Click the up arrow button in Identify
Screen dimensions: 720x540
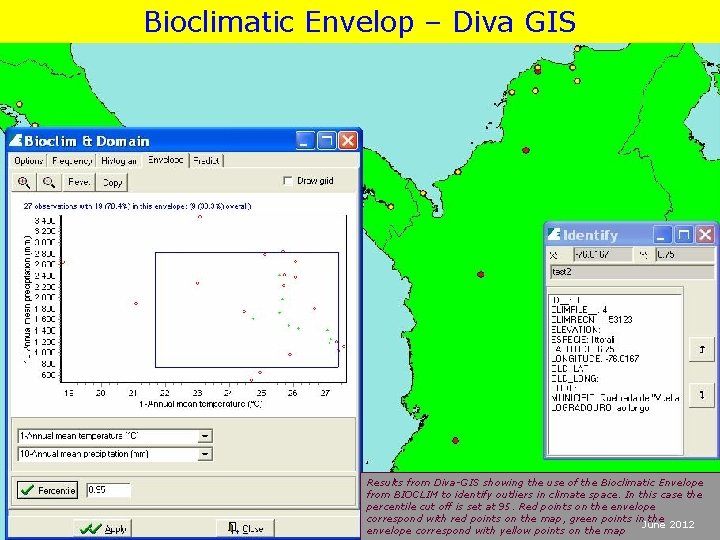tap(702, 349)
